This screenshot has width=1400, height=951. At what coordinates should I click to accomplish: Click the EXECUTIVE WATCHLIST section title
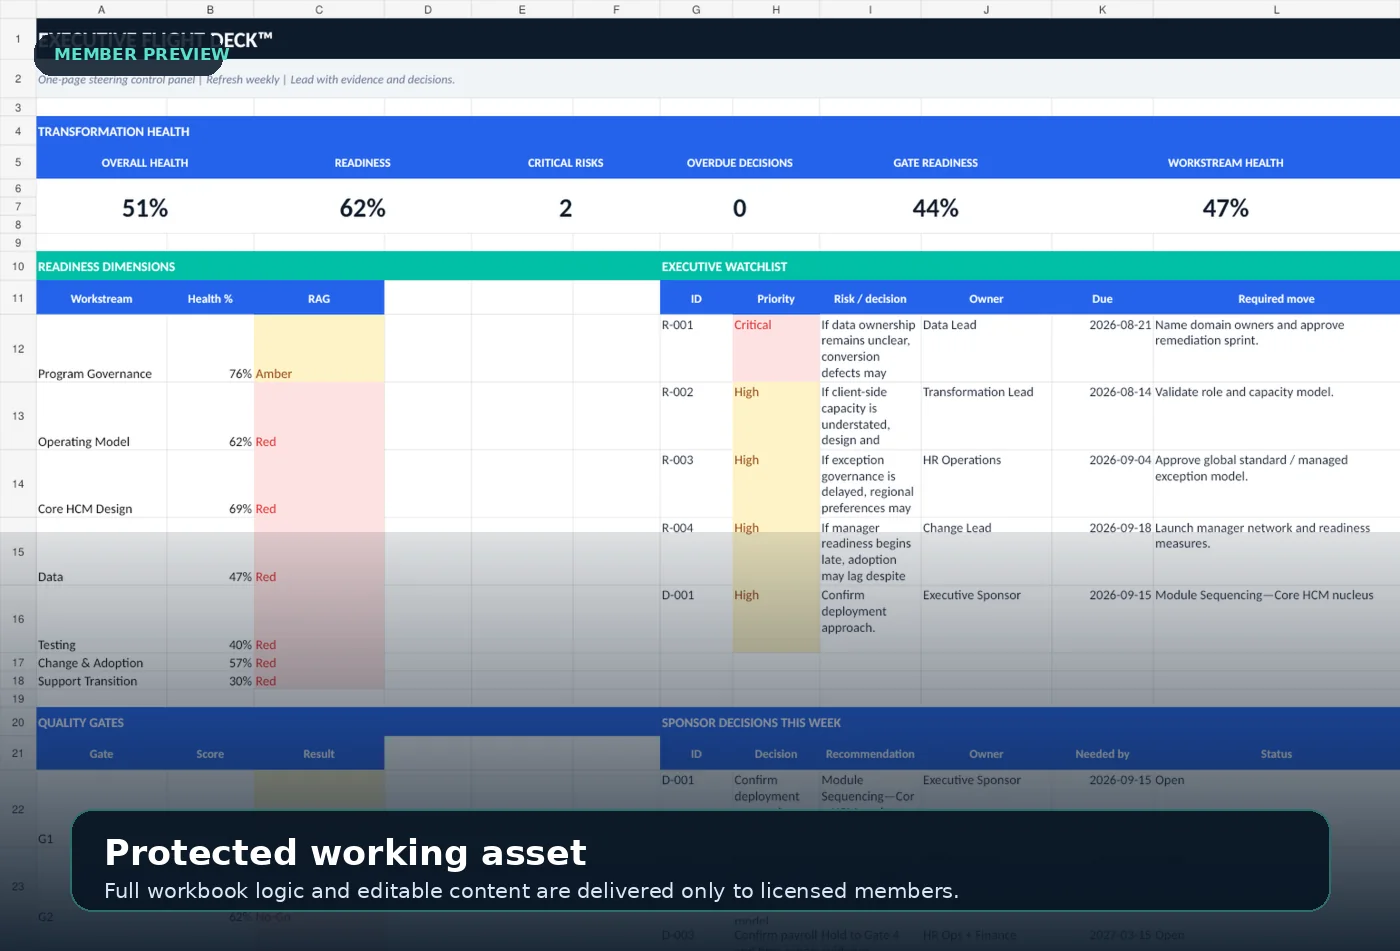tap(724, 267)
